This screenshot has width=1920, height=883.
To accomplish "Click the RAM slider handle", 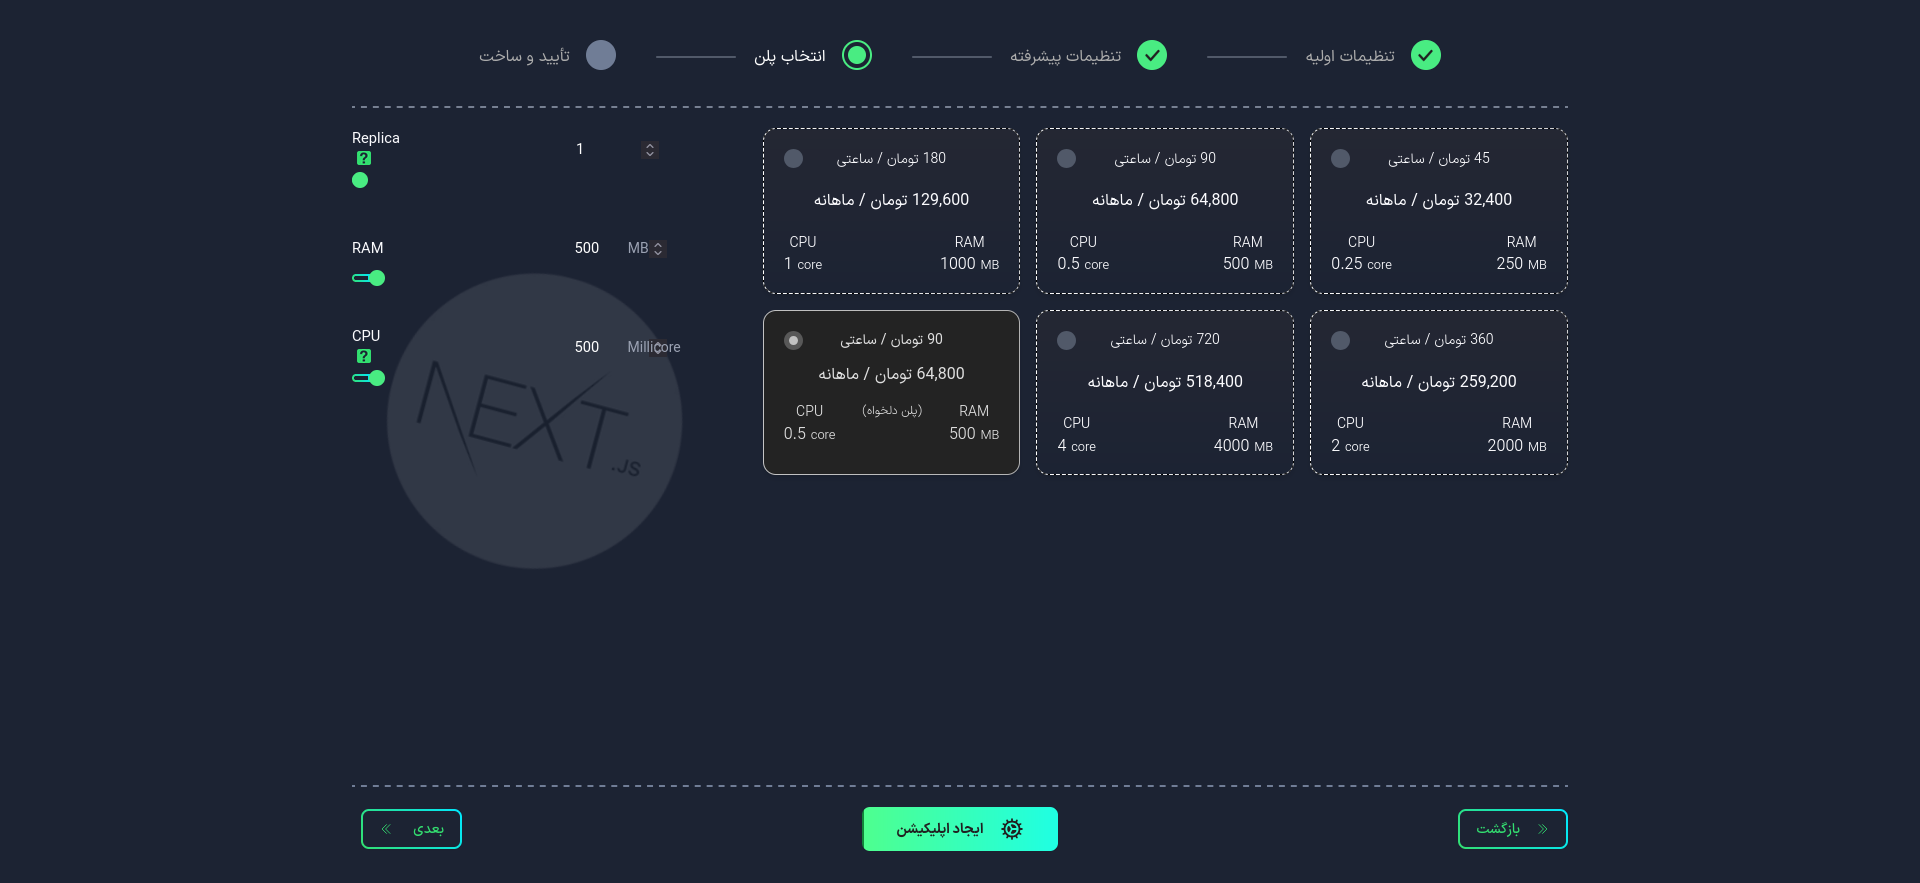I will click(377, 278).
